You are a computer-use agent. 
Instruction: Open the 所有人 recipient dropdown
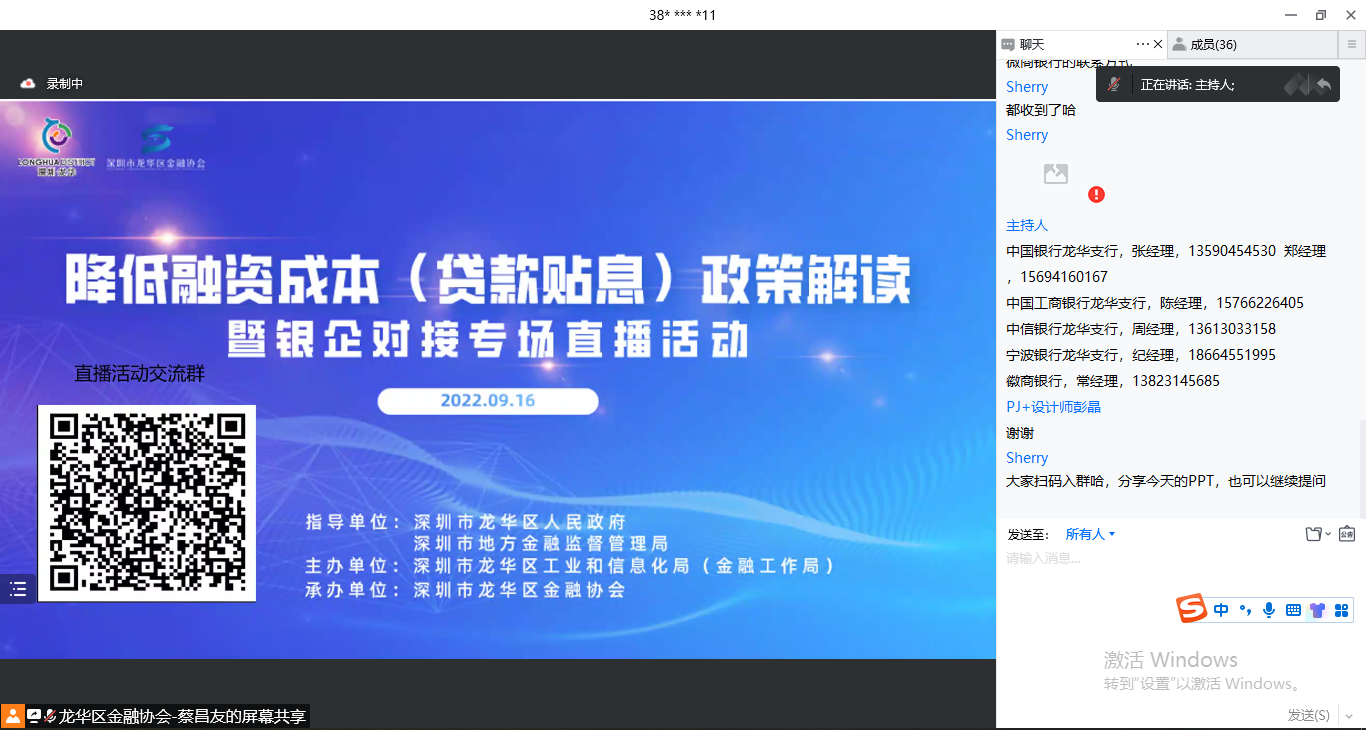pyautogui.click(x=1090, y=534)
